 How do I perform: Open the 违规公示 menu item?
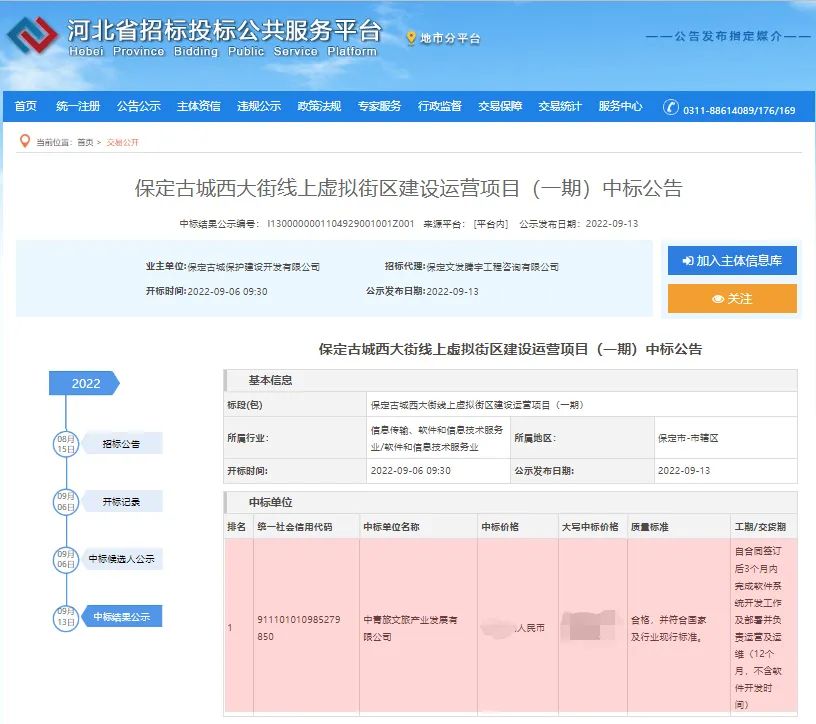click(259, 106)
